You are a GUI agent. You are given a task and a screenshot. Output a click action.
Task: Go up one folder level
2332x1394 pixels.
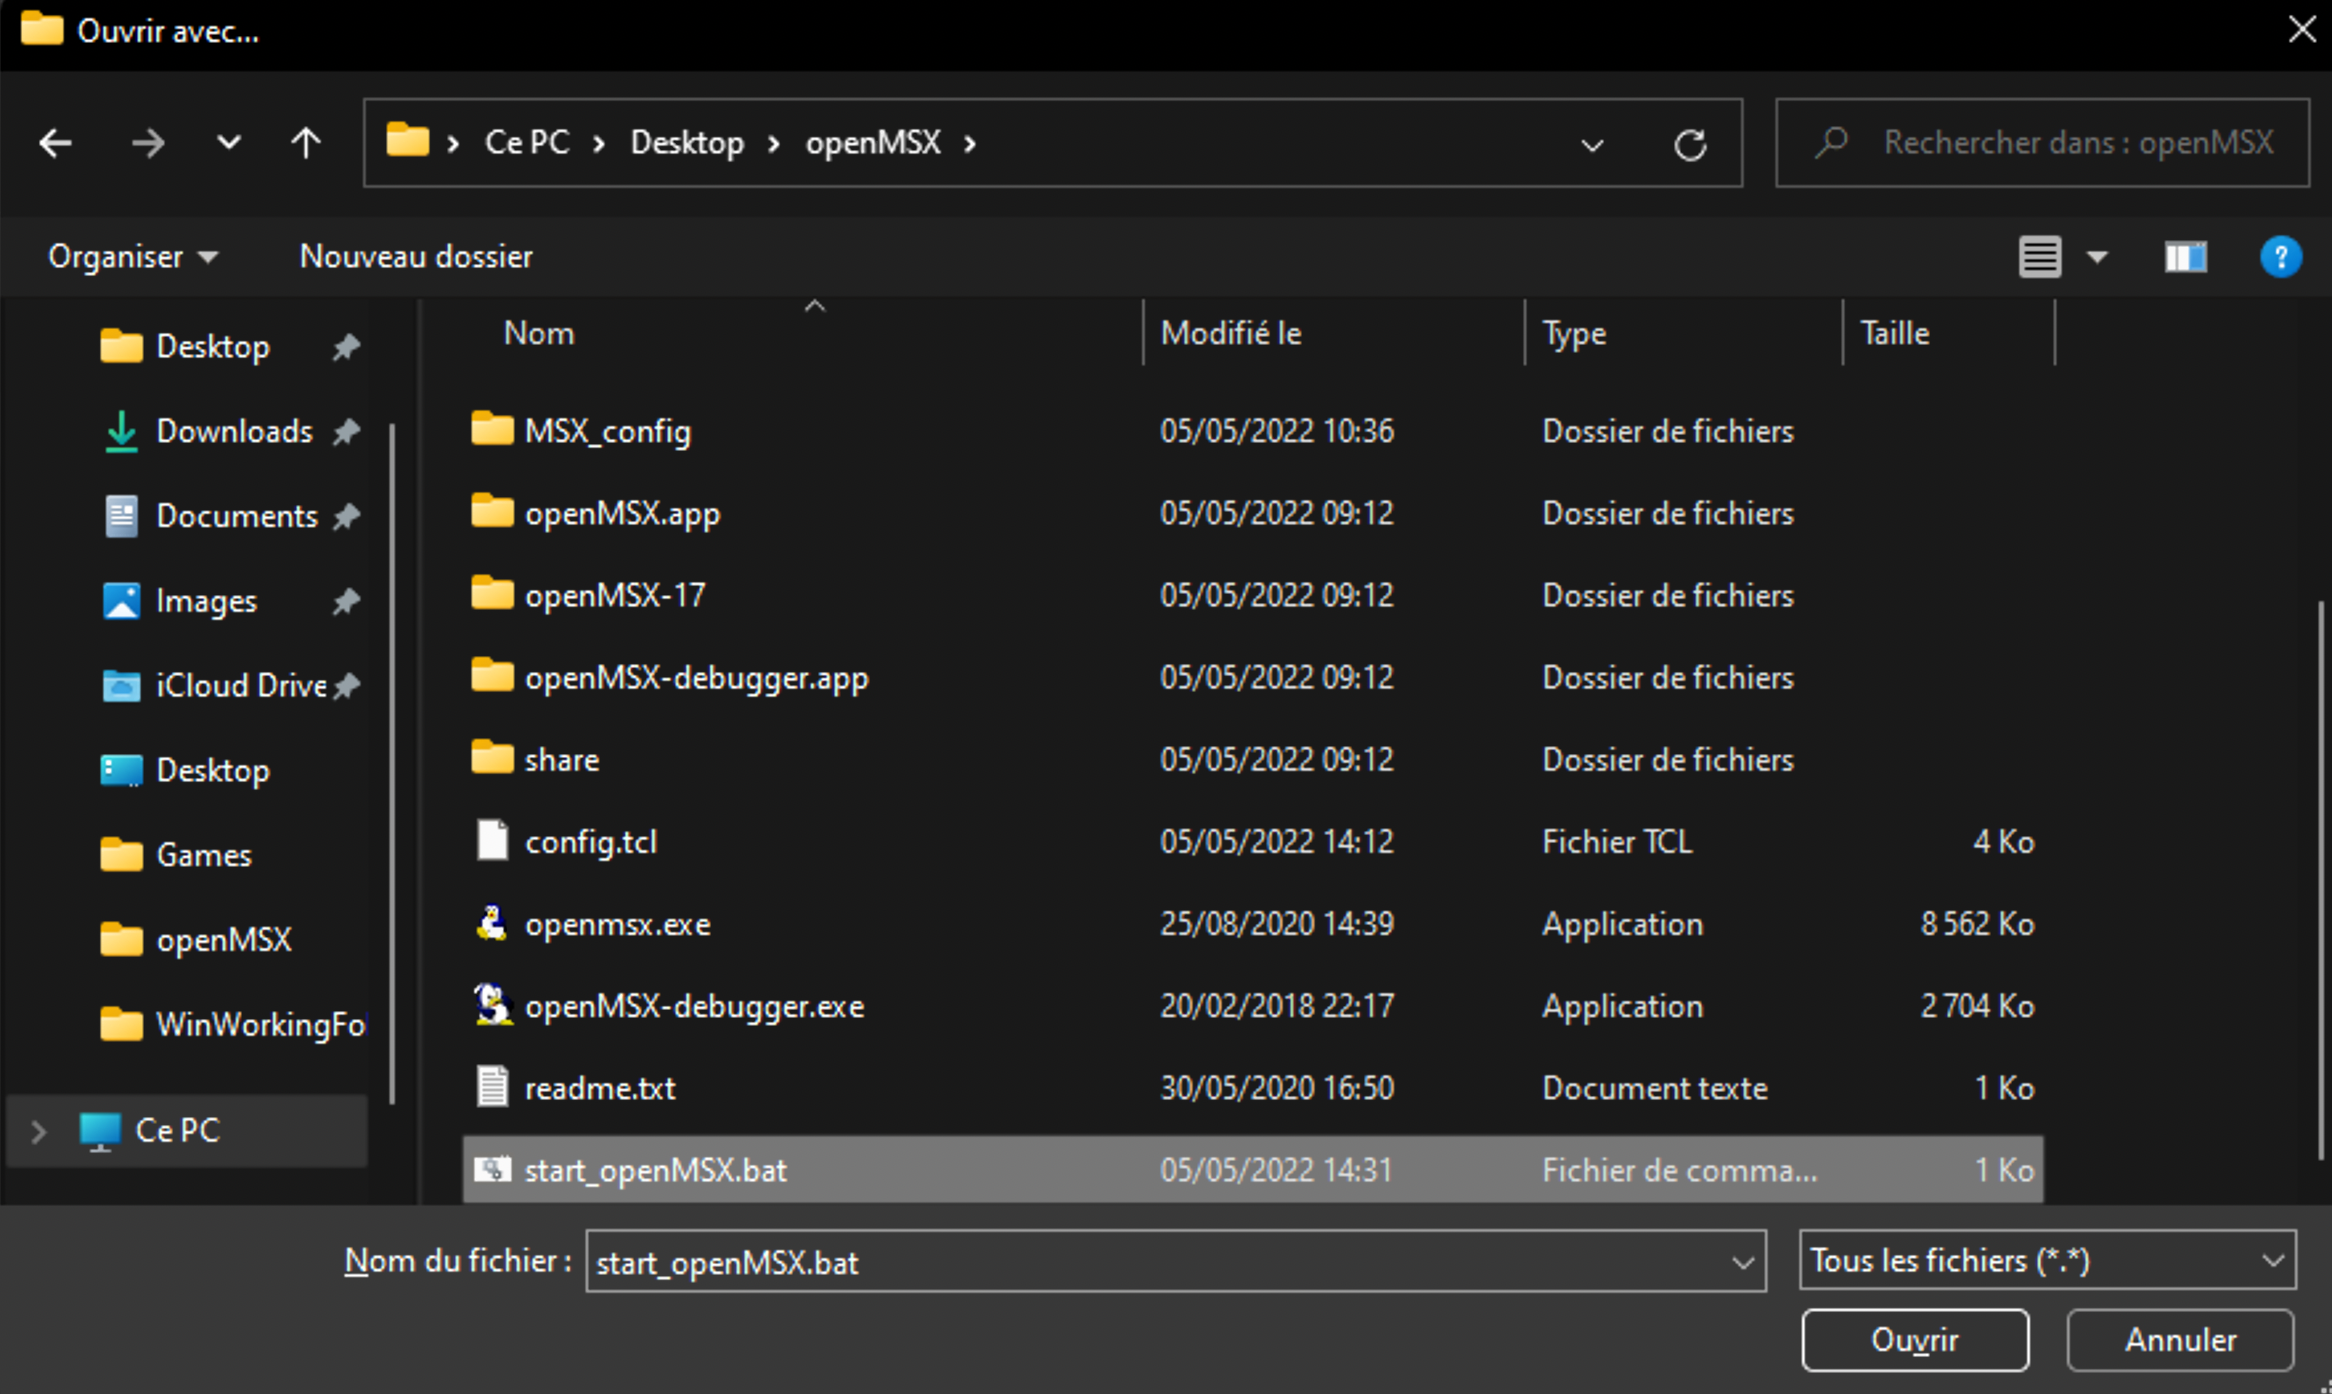point(306,143)
